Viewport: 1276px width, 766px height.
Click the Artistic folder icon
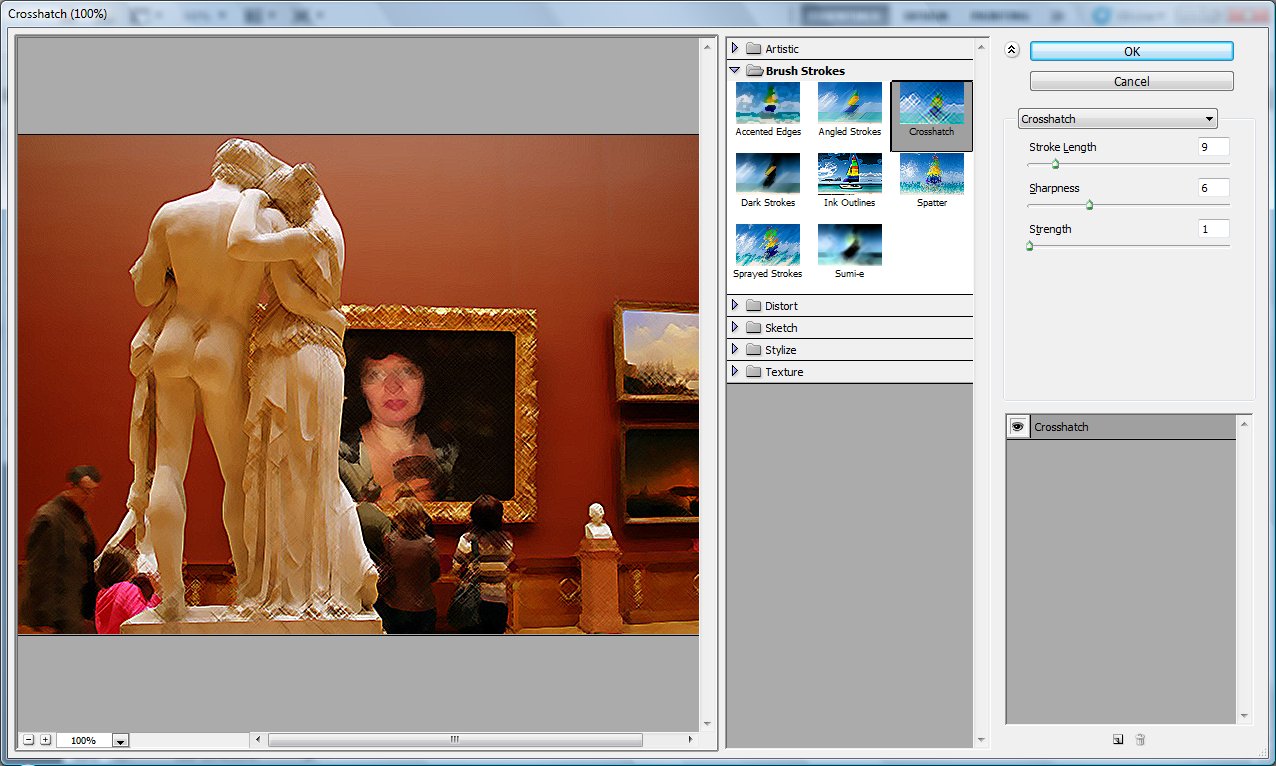coord(754,49)
